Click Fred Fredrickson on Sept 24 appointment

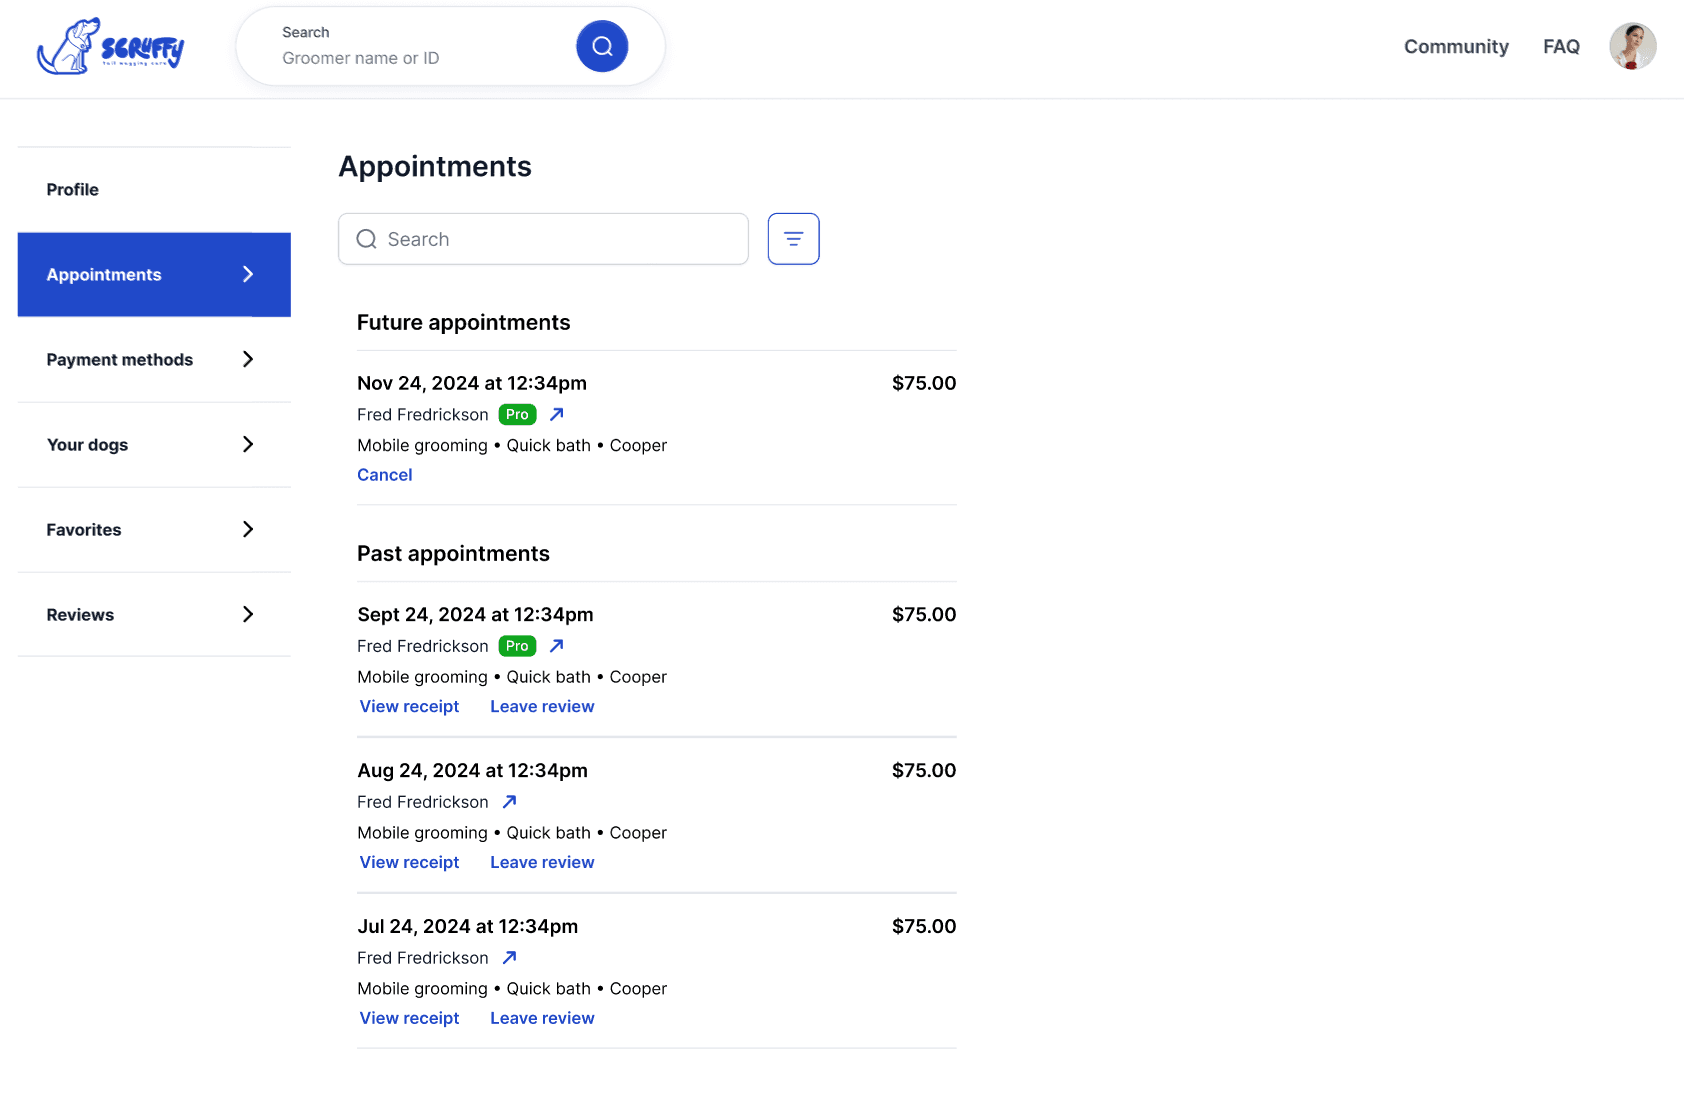pyautogui.click(x=423, y=646)
